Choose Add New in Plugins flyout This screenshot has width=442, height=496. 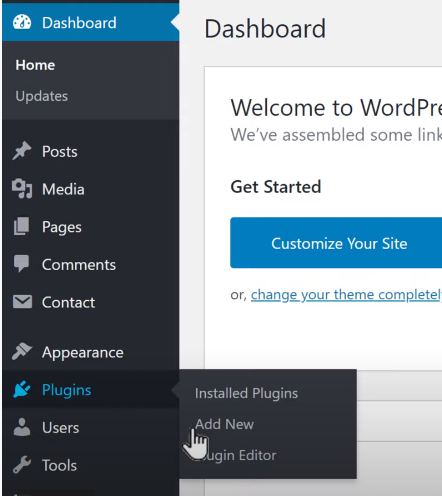click(224, 424)
